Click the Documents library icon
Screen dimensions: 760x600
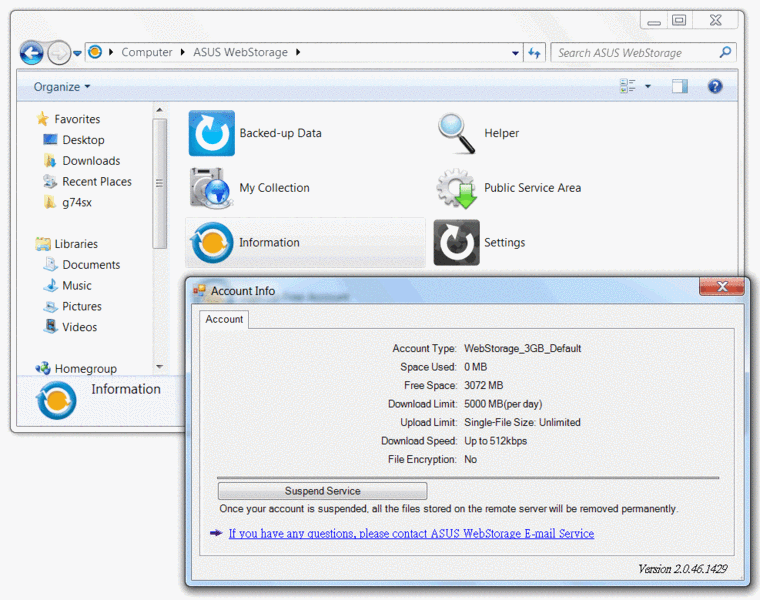pyautogui.click(x=50, y=265)
